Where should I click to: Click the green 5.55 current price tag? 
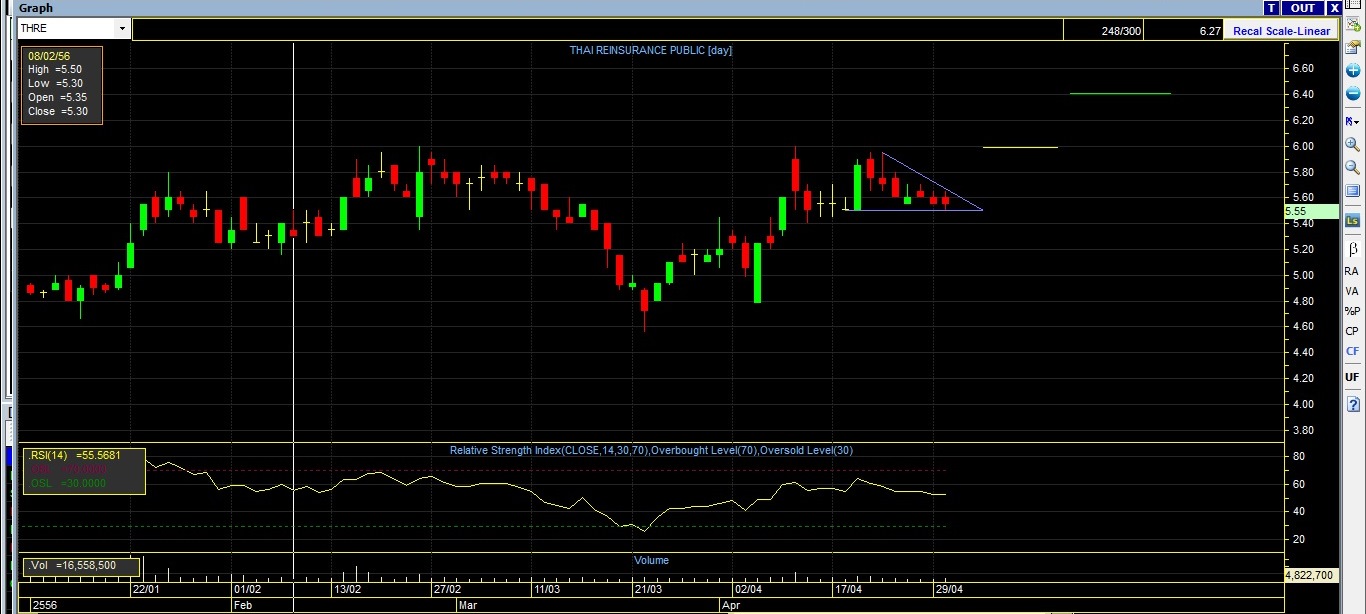tap(1311, 212)
